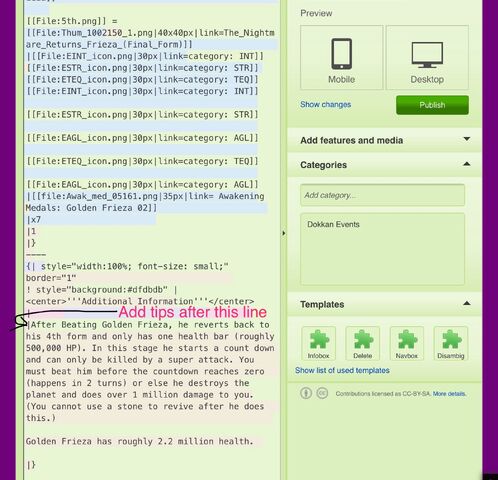Collapse the Categories section

pos(384,165)
